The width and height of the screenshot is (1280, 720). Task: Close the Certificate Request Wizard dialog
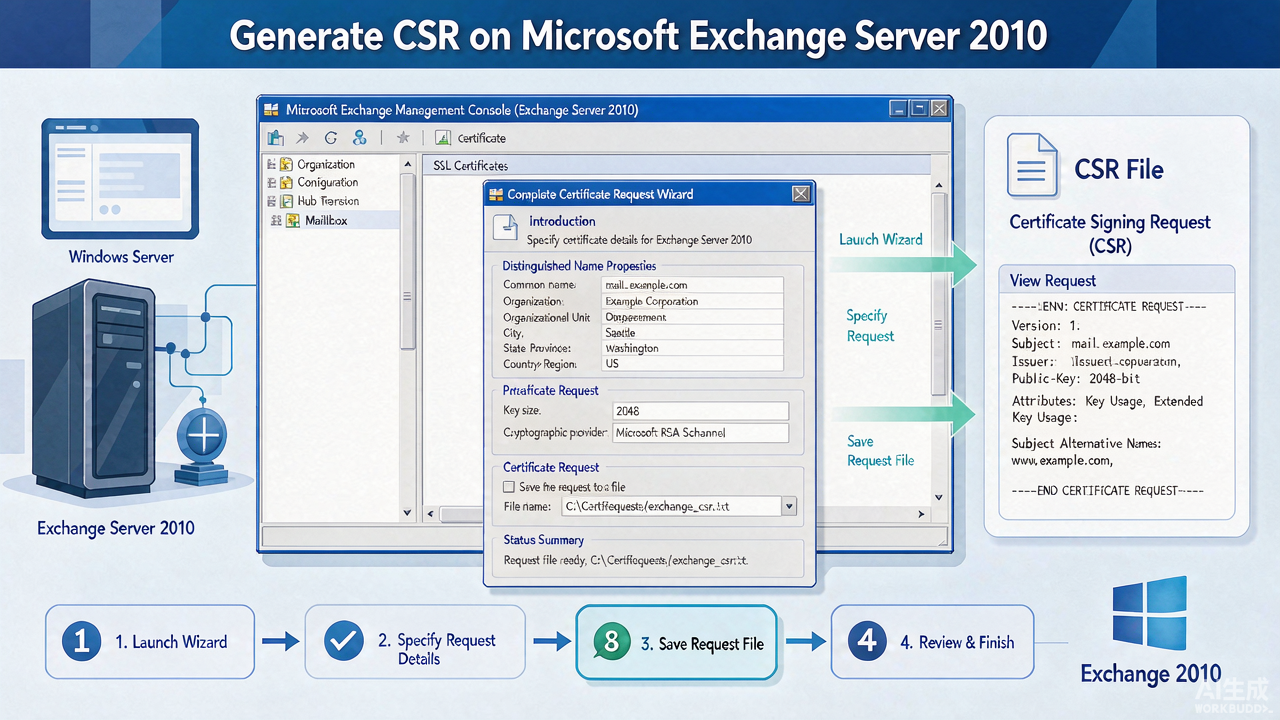tap(800, 194)
